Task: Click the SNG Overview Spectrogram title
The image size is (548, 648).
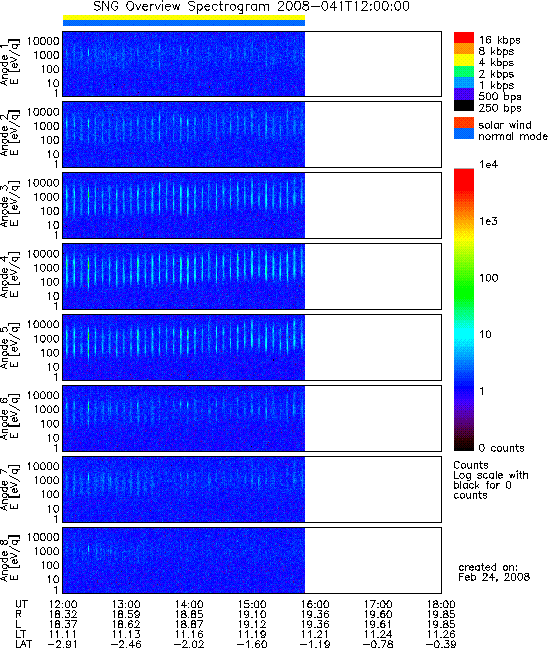Action: pyautogui.click(x=251, y=7)
